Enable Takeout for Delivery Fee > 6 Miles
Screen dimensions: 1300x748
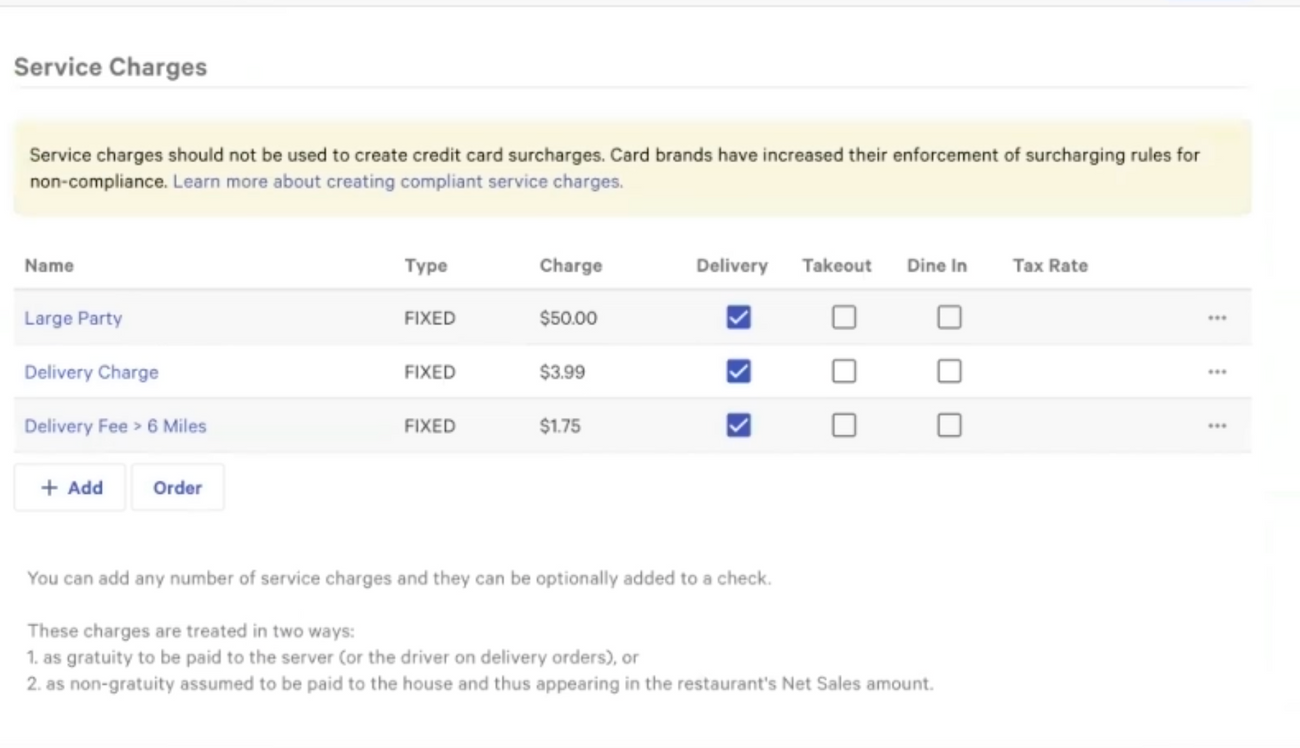pos(844,425)
